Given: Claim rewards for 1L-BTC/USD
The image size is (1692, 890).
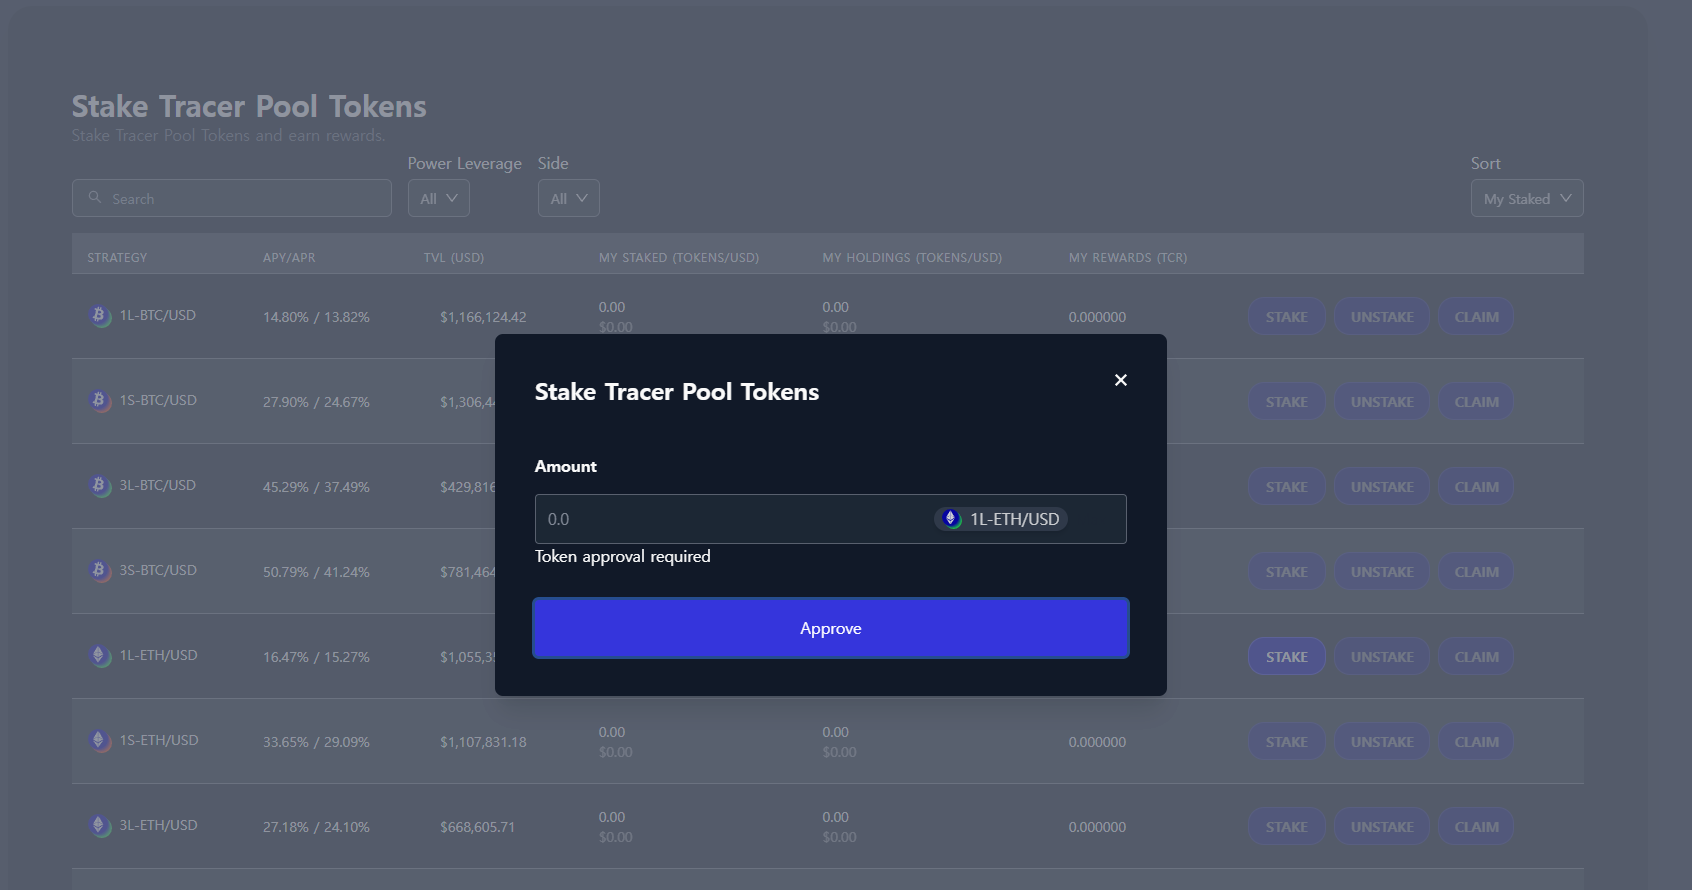Looking at the screenshot, I should (1476, 317).
